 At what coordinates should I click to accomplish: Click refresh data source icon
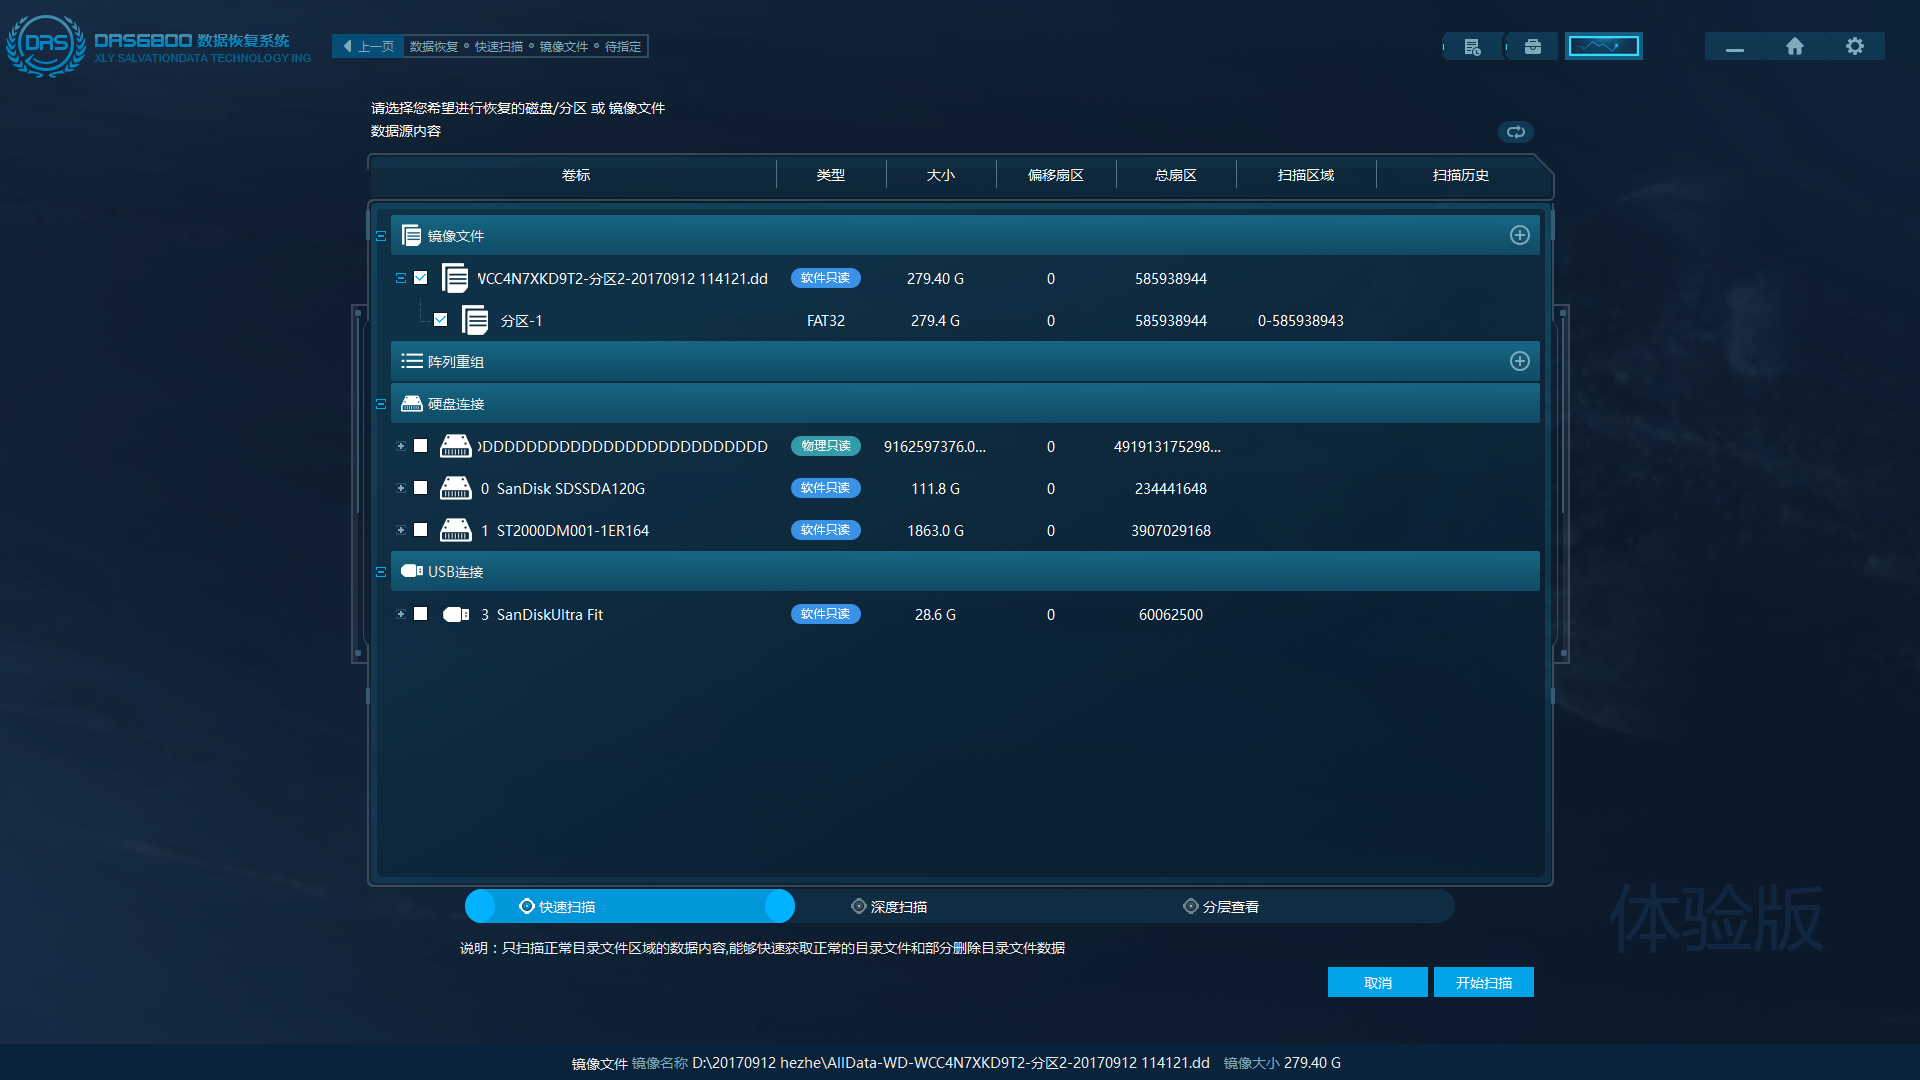[1516, 132]
